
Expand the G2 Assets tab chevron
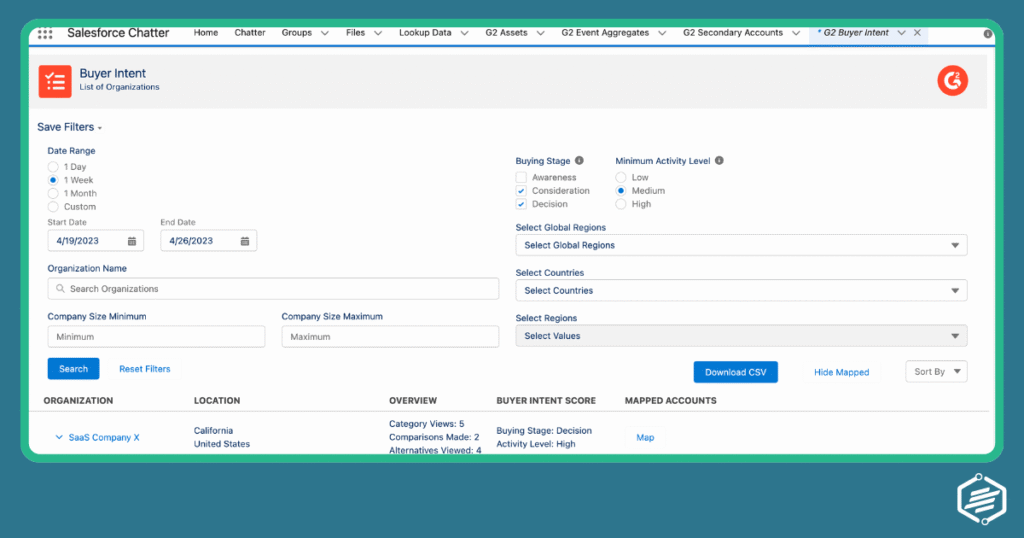pyautogui.click(x=540, y=33)
